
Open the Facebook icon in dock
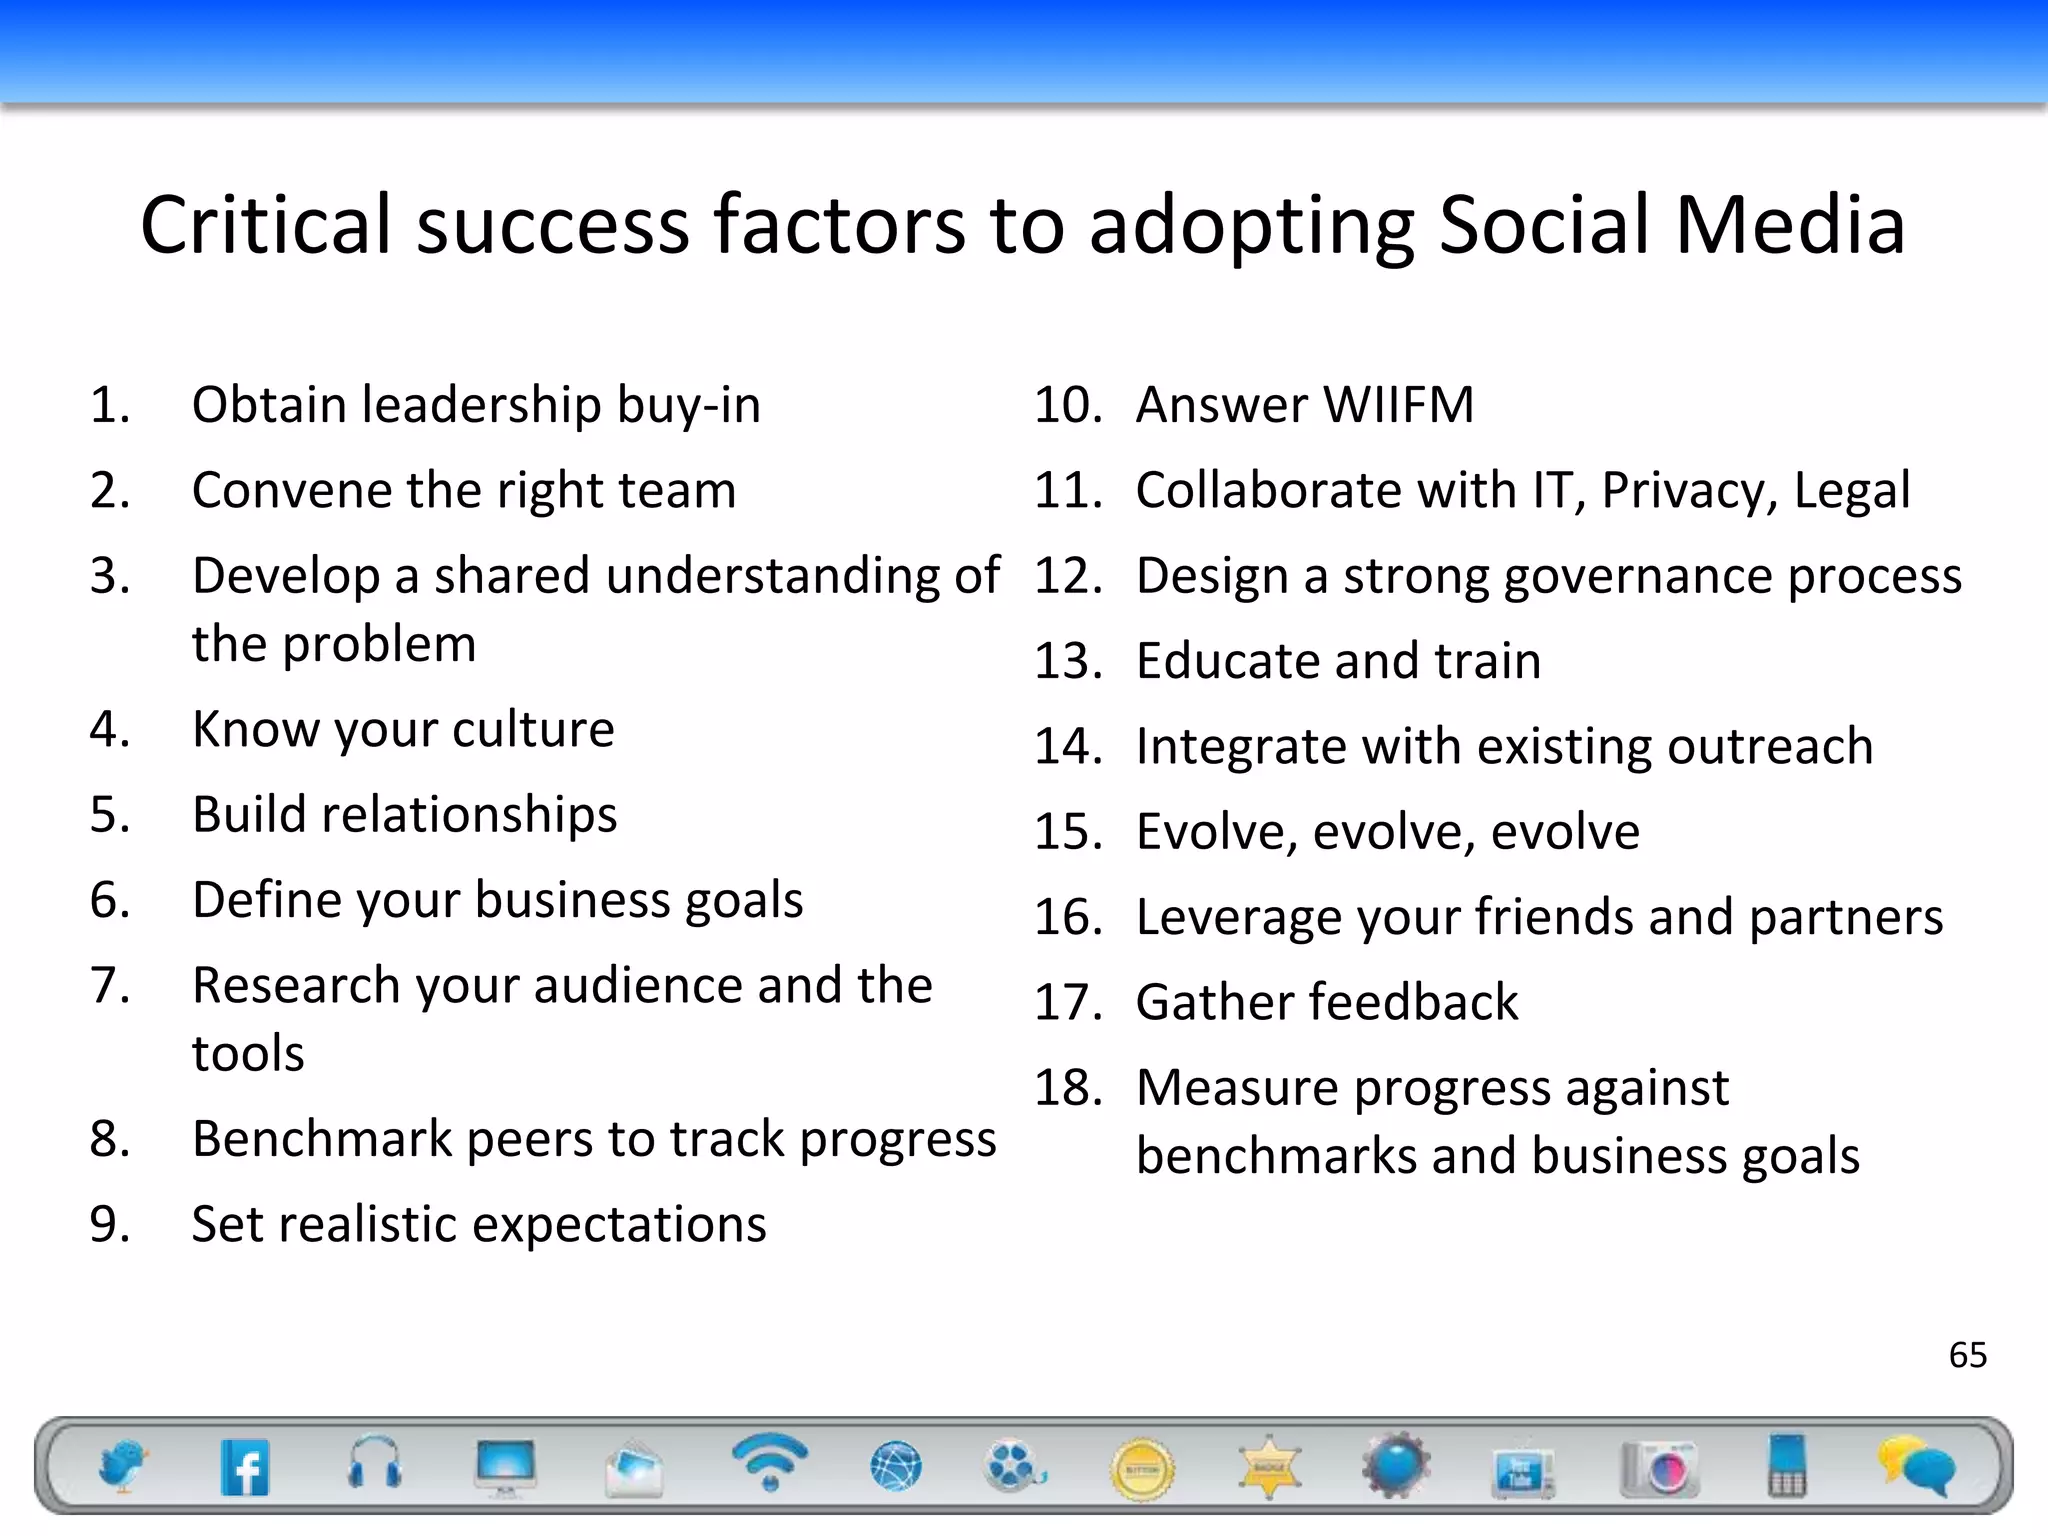245,1467
